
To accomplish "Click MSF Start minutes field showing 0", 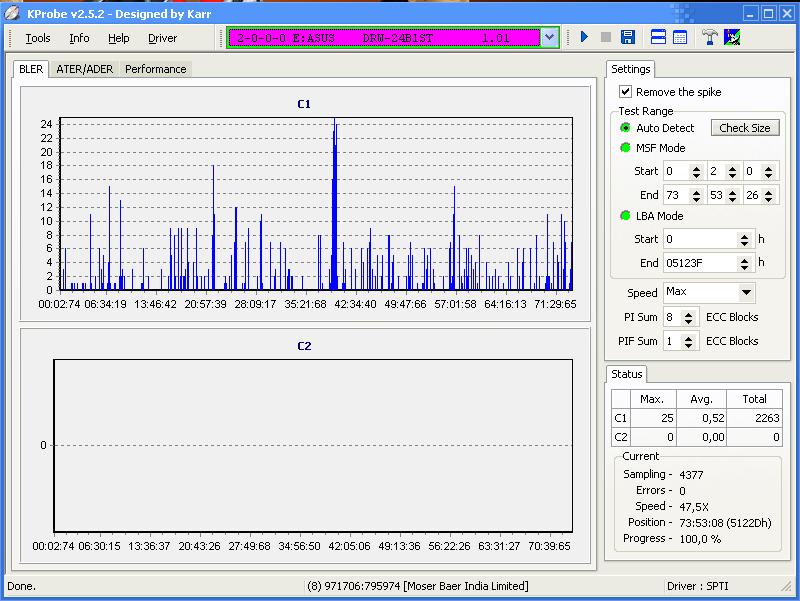I will coord(676,171).
